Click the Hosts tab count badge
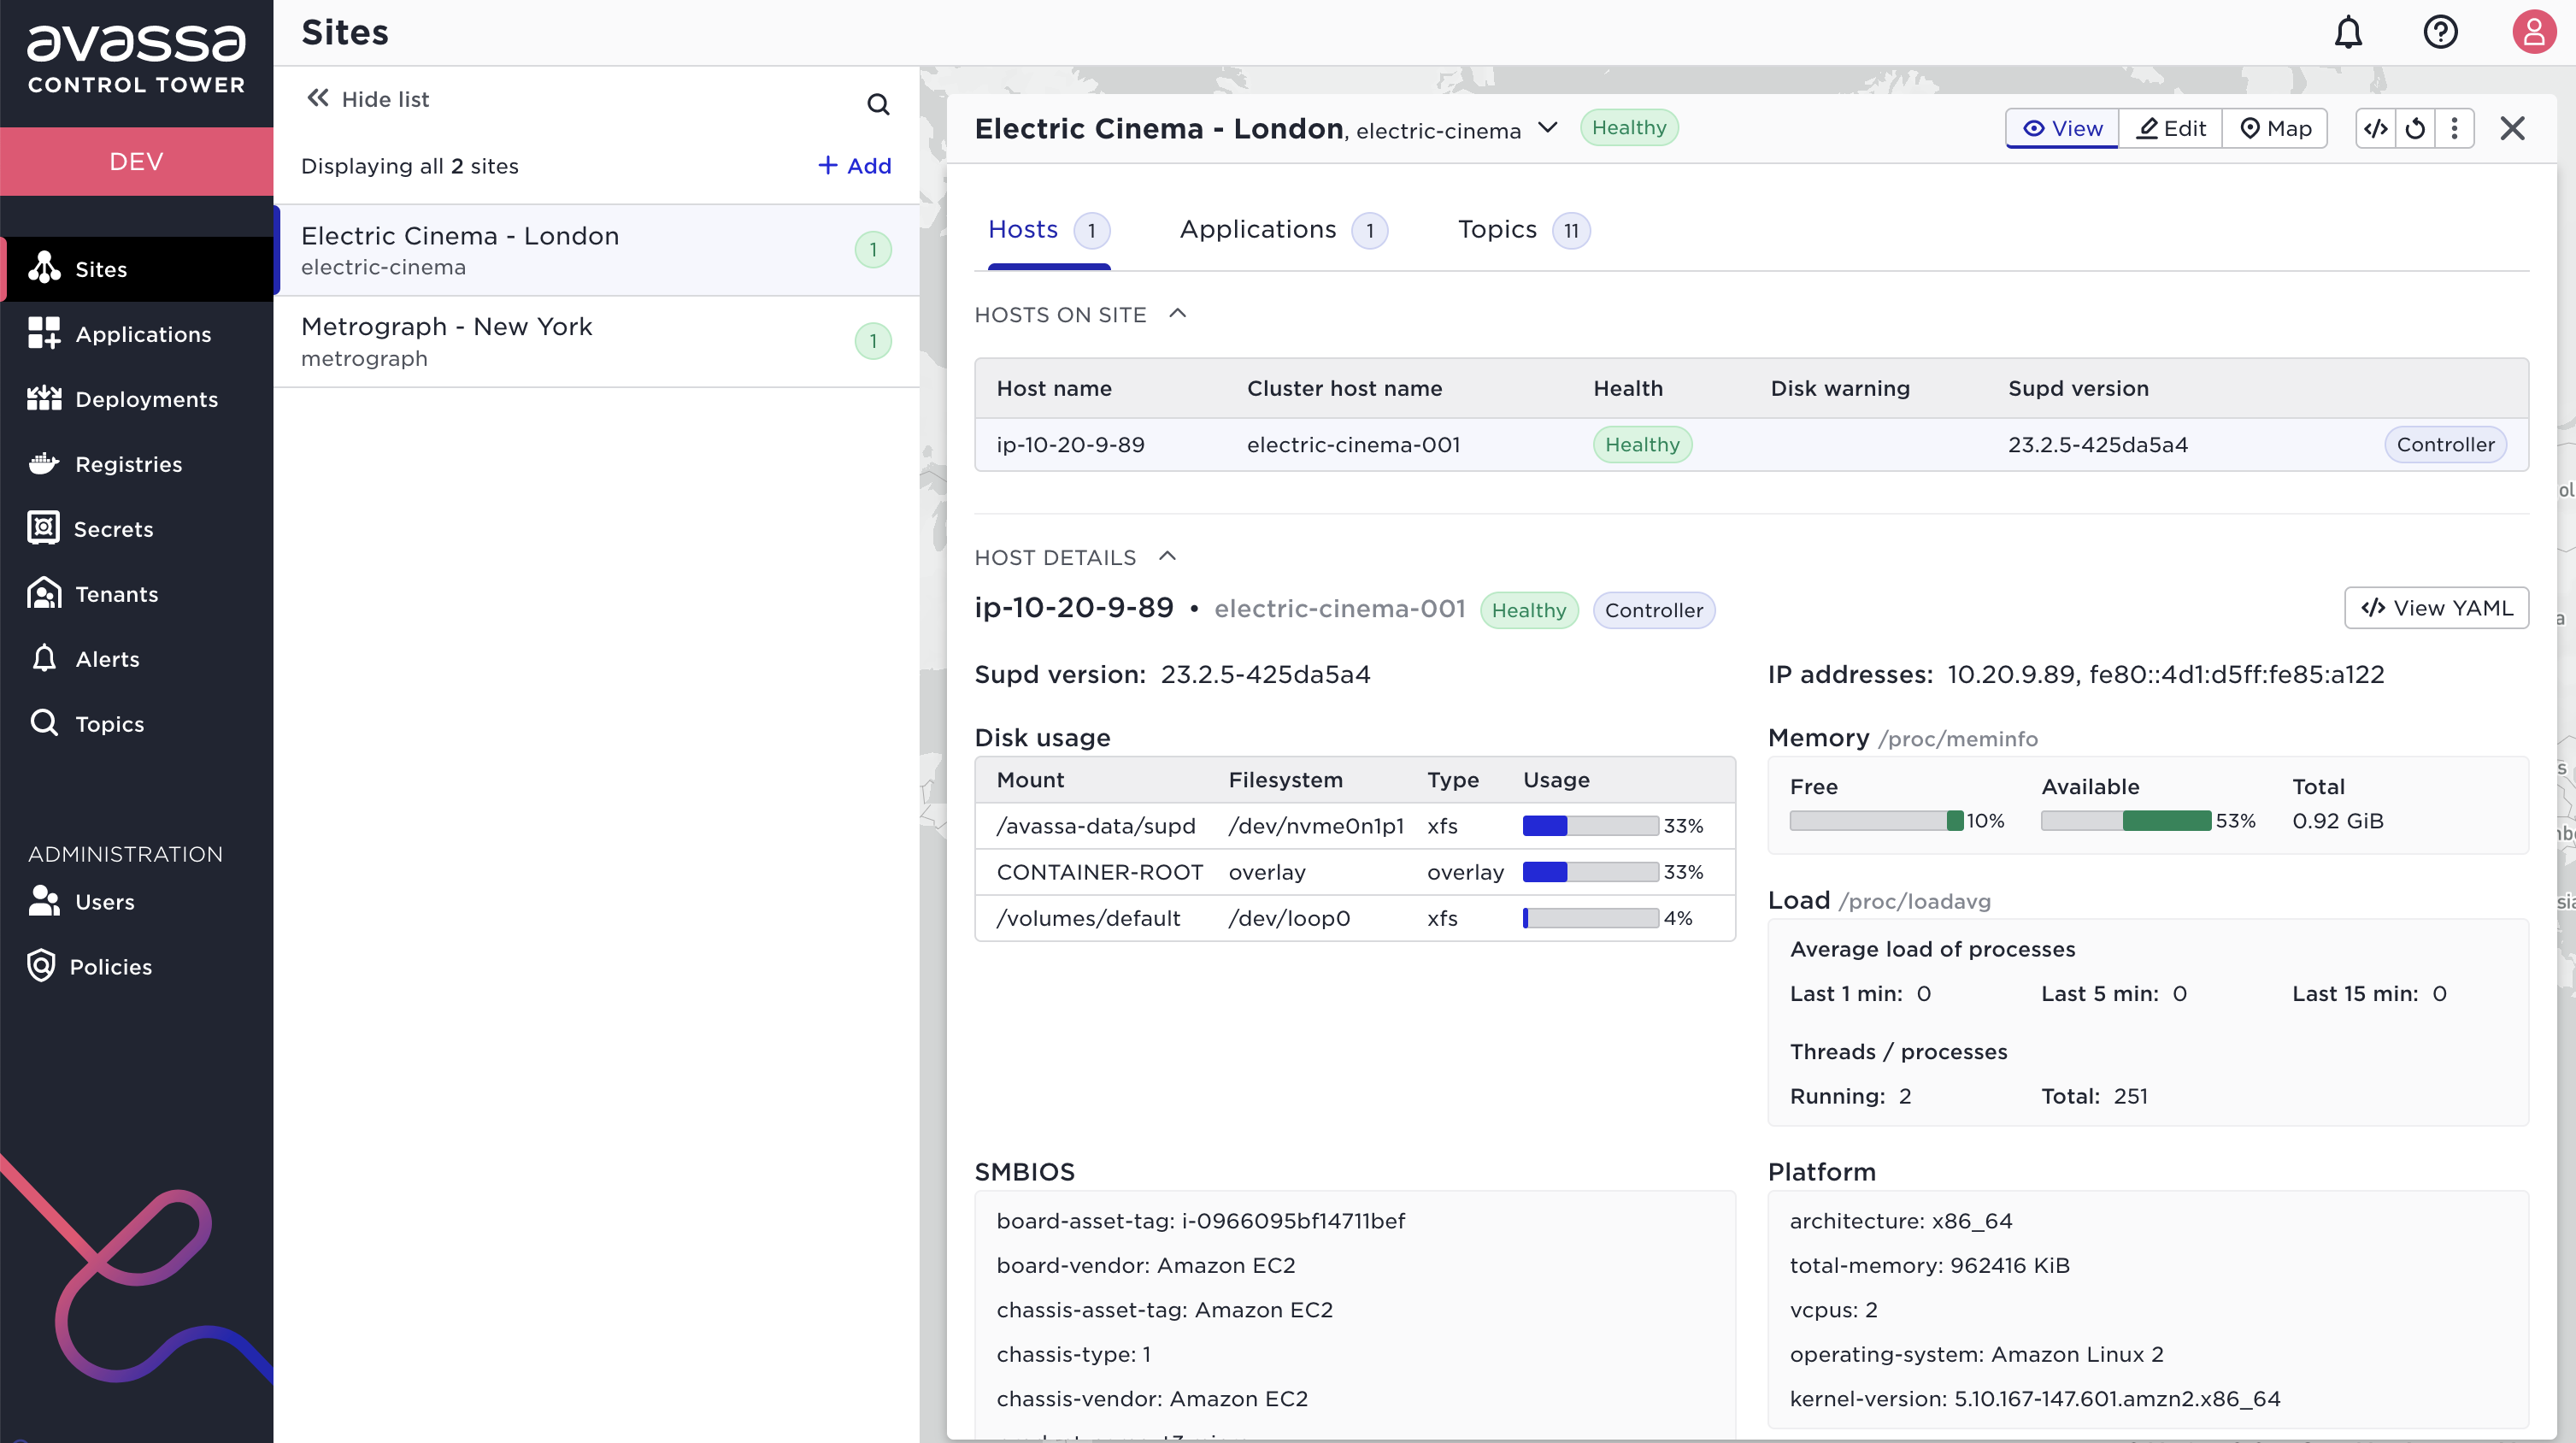Screen dimensions: 2576x1443 1091,231
